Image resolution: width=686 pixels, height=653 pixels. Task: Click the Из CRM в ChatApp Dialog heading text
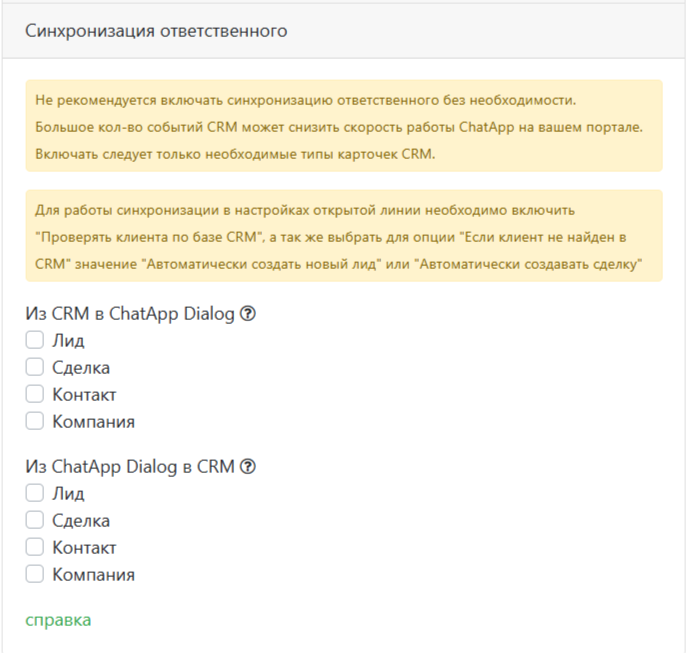130,314
